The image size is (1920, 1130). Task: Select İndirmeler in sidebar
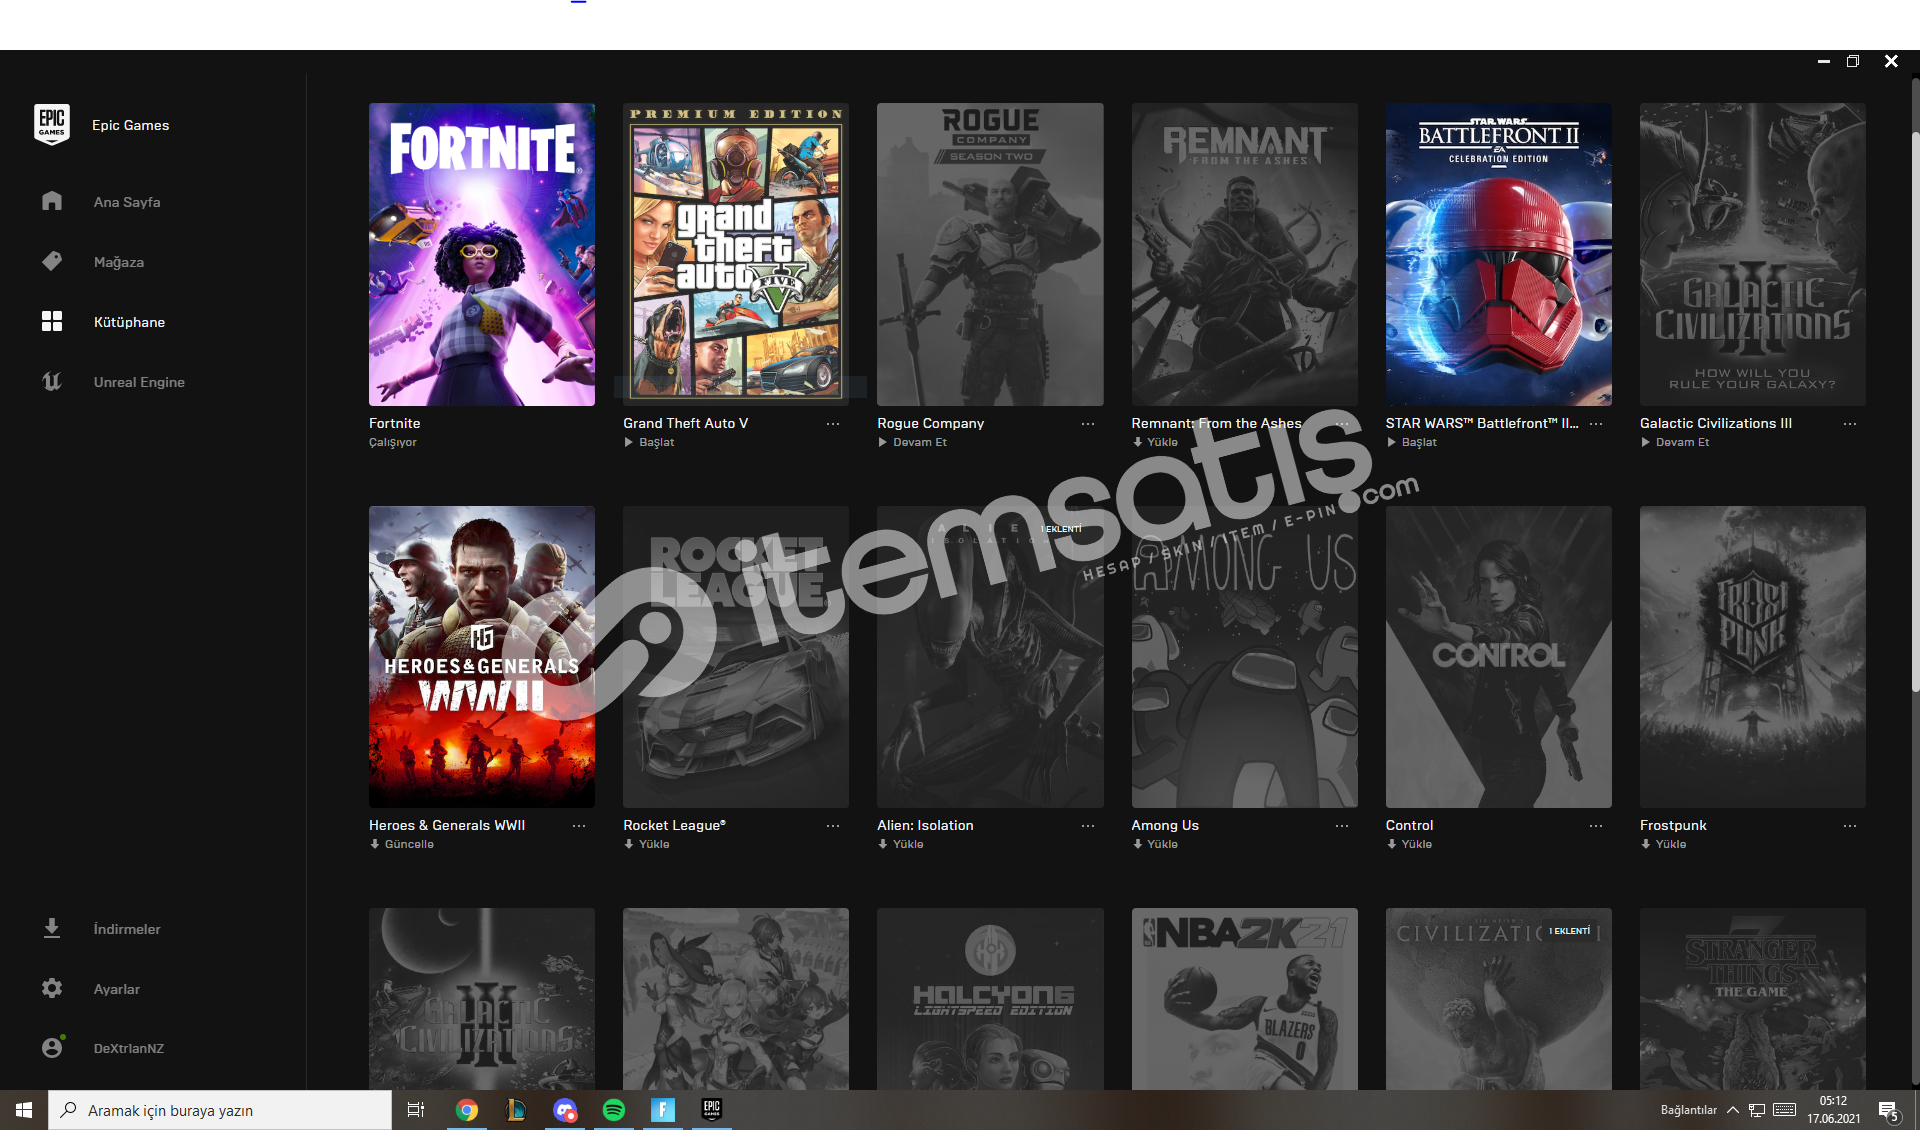(x=127, y=929)
